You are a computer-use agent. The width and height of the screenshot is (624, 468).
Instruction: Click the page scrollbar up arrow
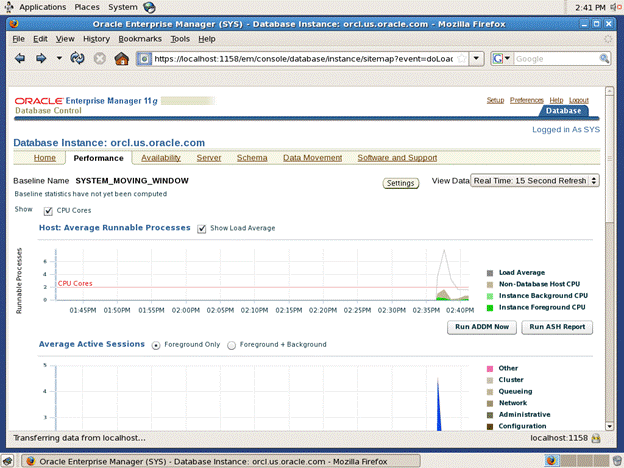[x=609, y=91]
